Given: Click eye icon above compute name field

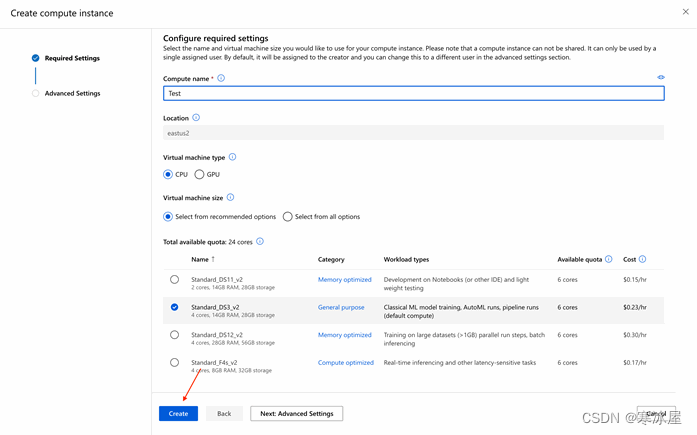Looking at the screenshot, I should [x=661, y=77].
